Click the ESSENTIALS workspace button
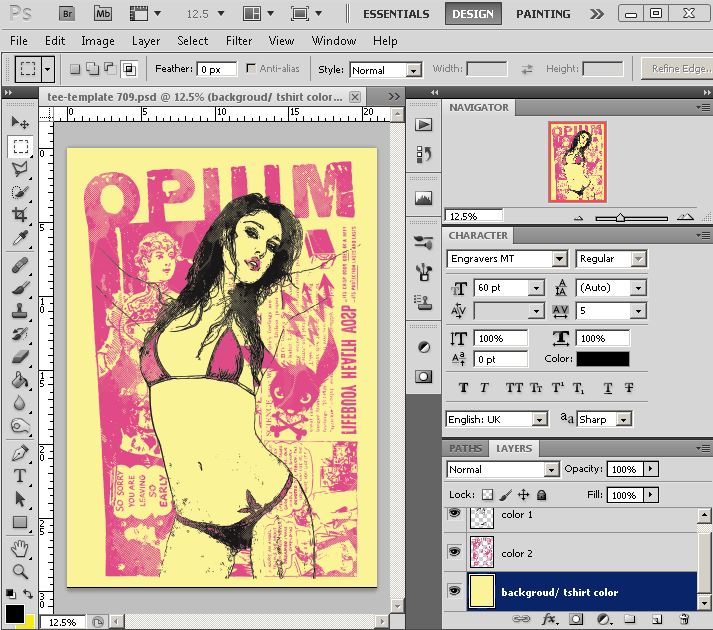Image resolution: width=713 pixels, height=630 pixels. (396, 14)
